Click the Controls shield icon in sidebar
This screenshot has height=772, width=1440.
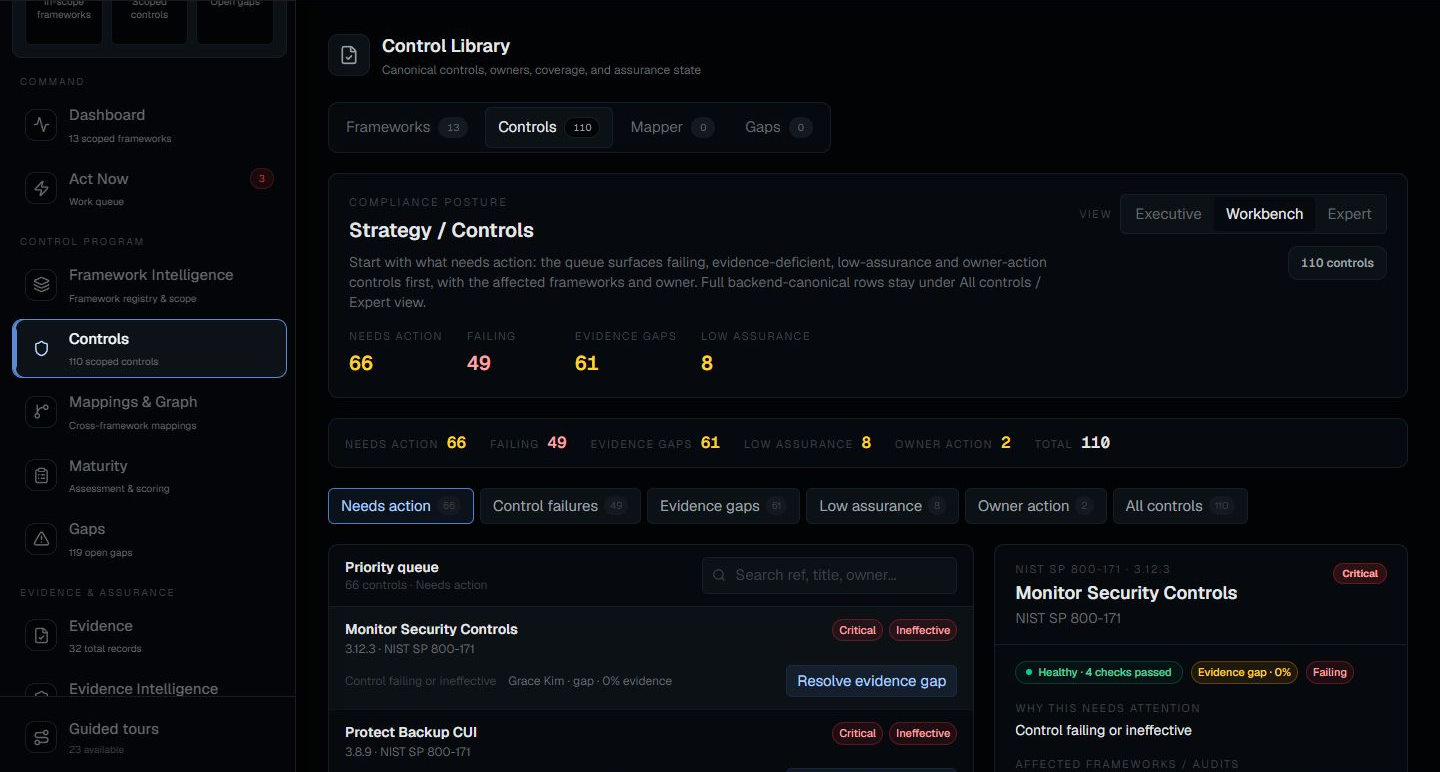coord(41,348)
